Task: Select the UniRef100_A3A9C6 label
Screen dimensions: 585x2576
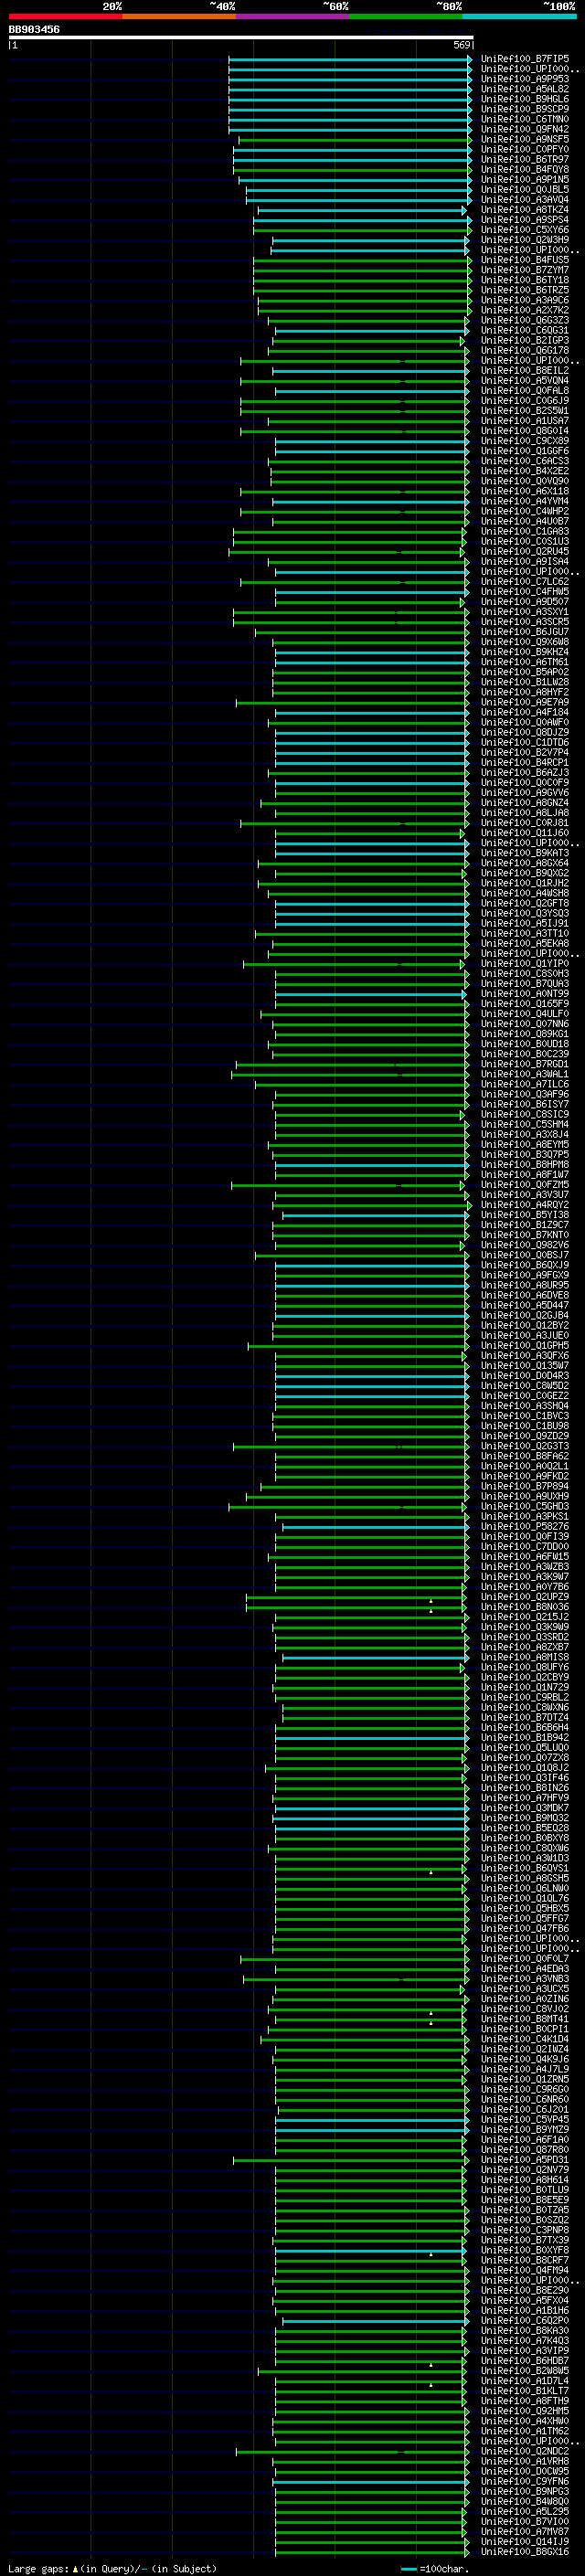Action: 525,300
